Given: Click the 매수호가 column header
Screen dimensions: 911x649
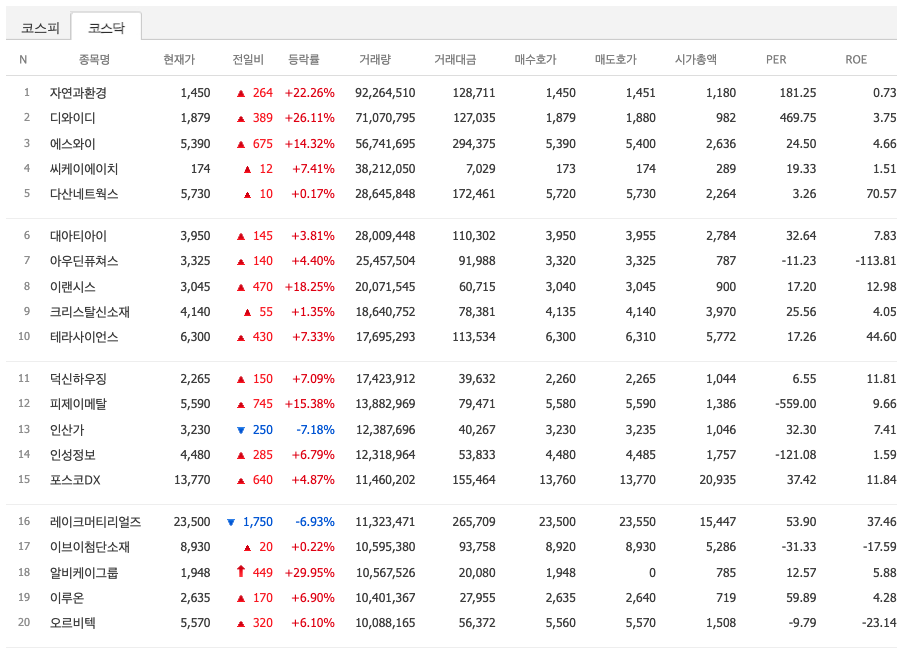Looking at the screenshot, I should coord(535,59).
